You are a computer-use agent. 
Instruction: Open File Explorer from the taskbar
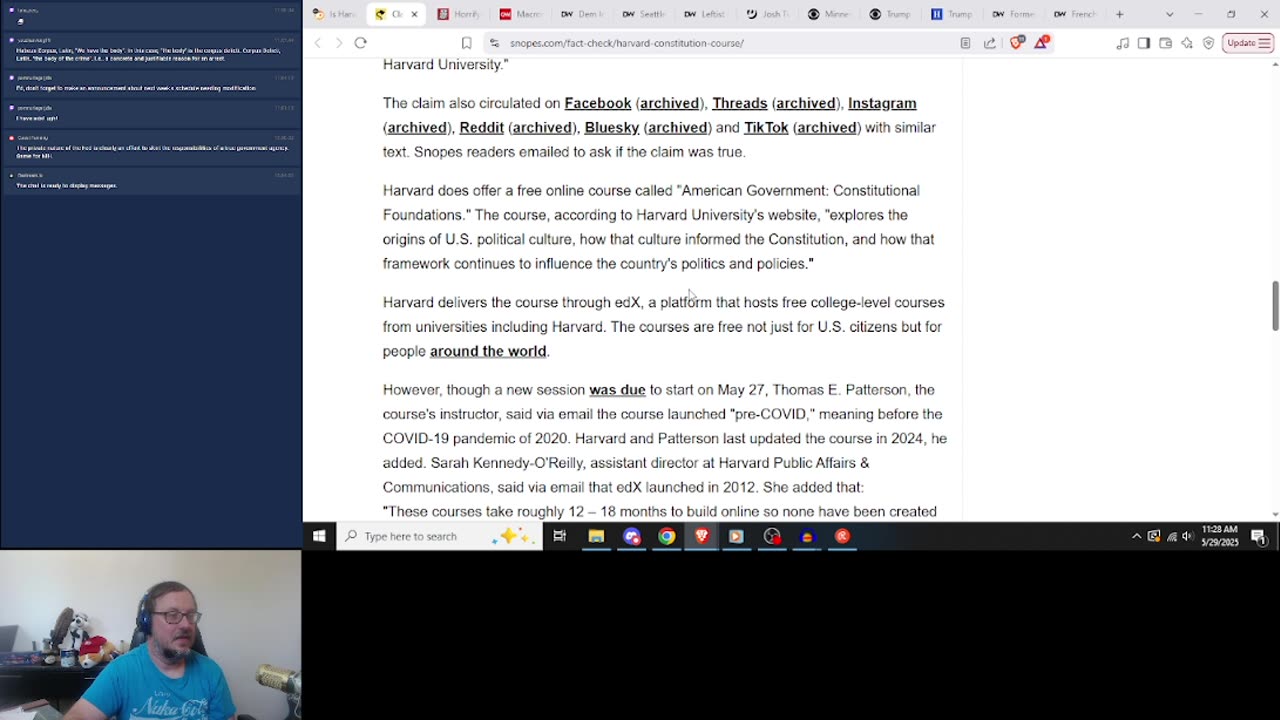(x=596, y=536)
